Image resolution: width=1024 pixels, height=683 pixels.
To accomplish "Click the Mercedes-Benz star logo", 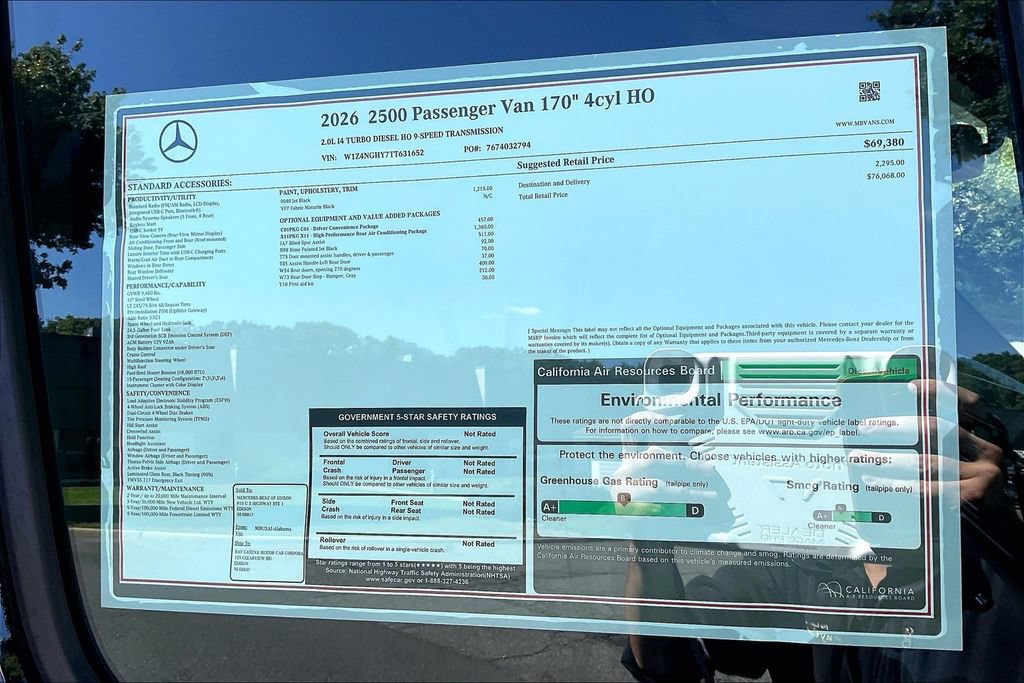I will (178, 142).
